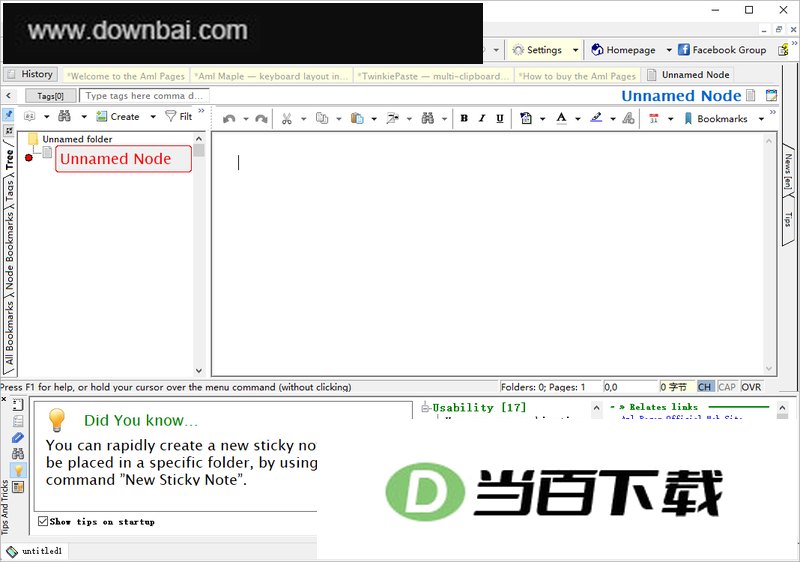Click the insert-selection tool icon after Paste
Image resolution: width=800 pixels, height=562 pixels.
point(392,118)
